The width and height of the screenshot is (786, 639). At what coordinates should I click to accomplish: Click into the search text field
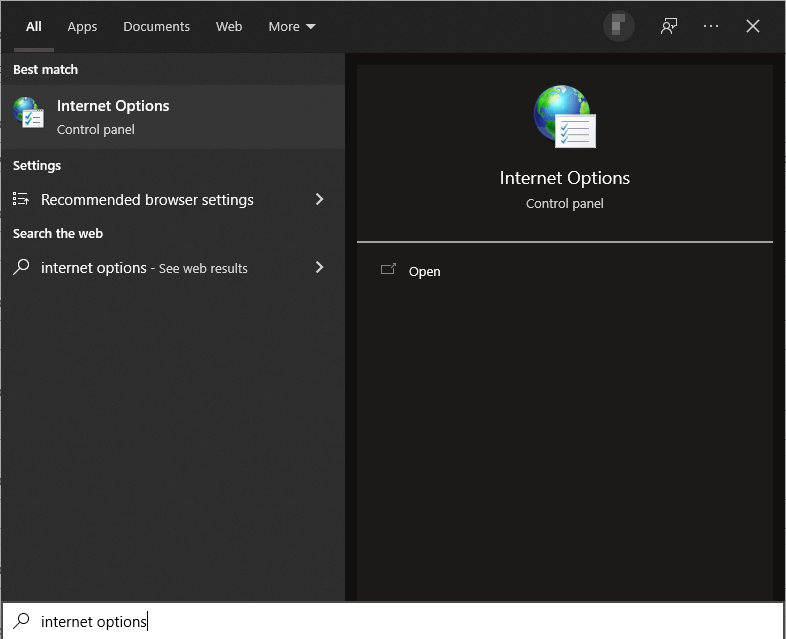click(x=400, y=621)
